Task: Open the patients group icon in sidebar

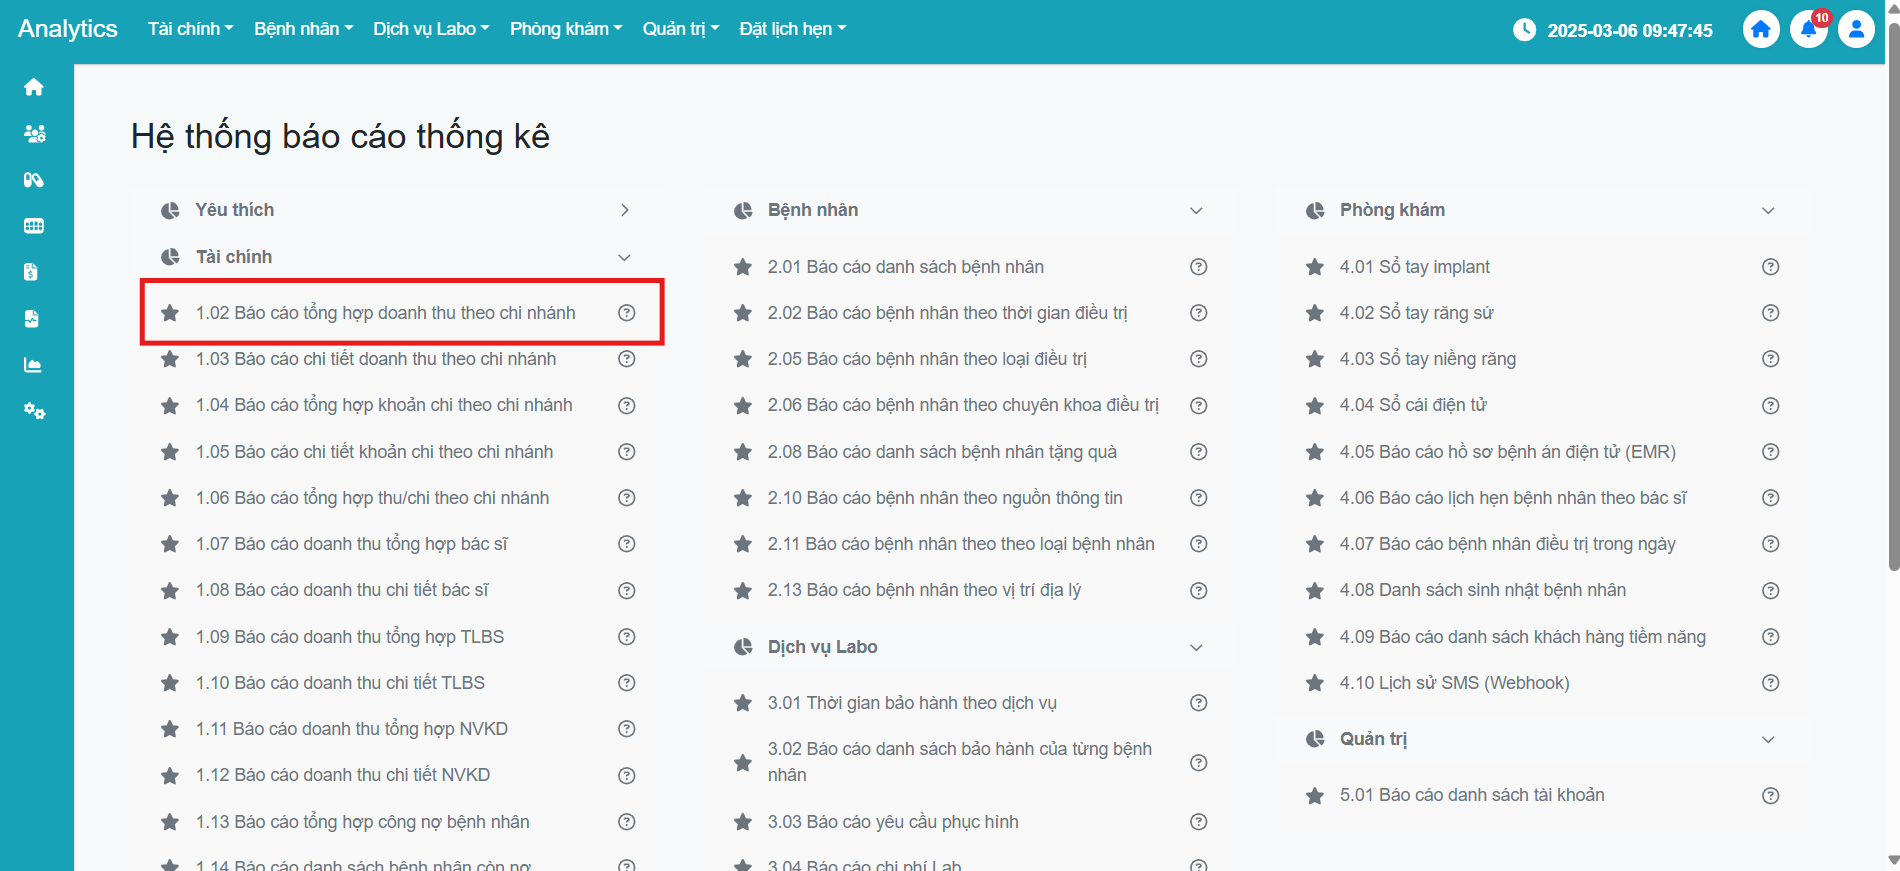Action: click(x=34, y=134)
